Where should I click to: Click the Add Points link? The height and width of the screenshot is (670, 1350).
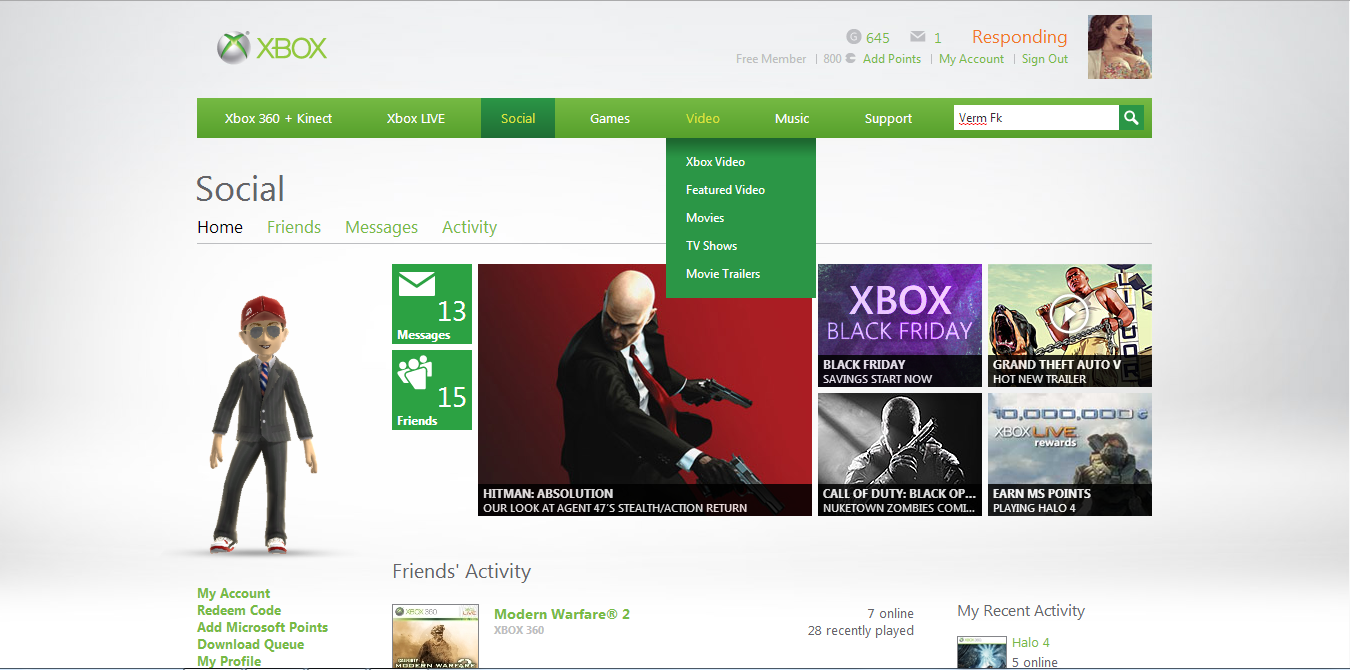891,59
